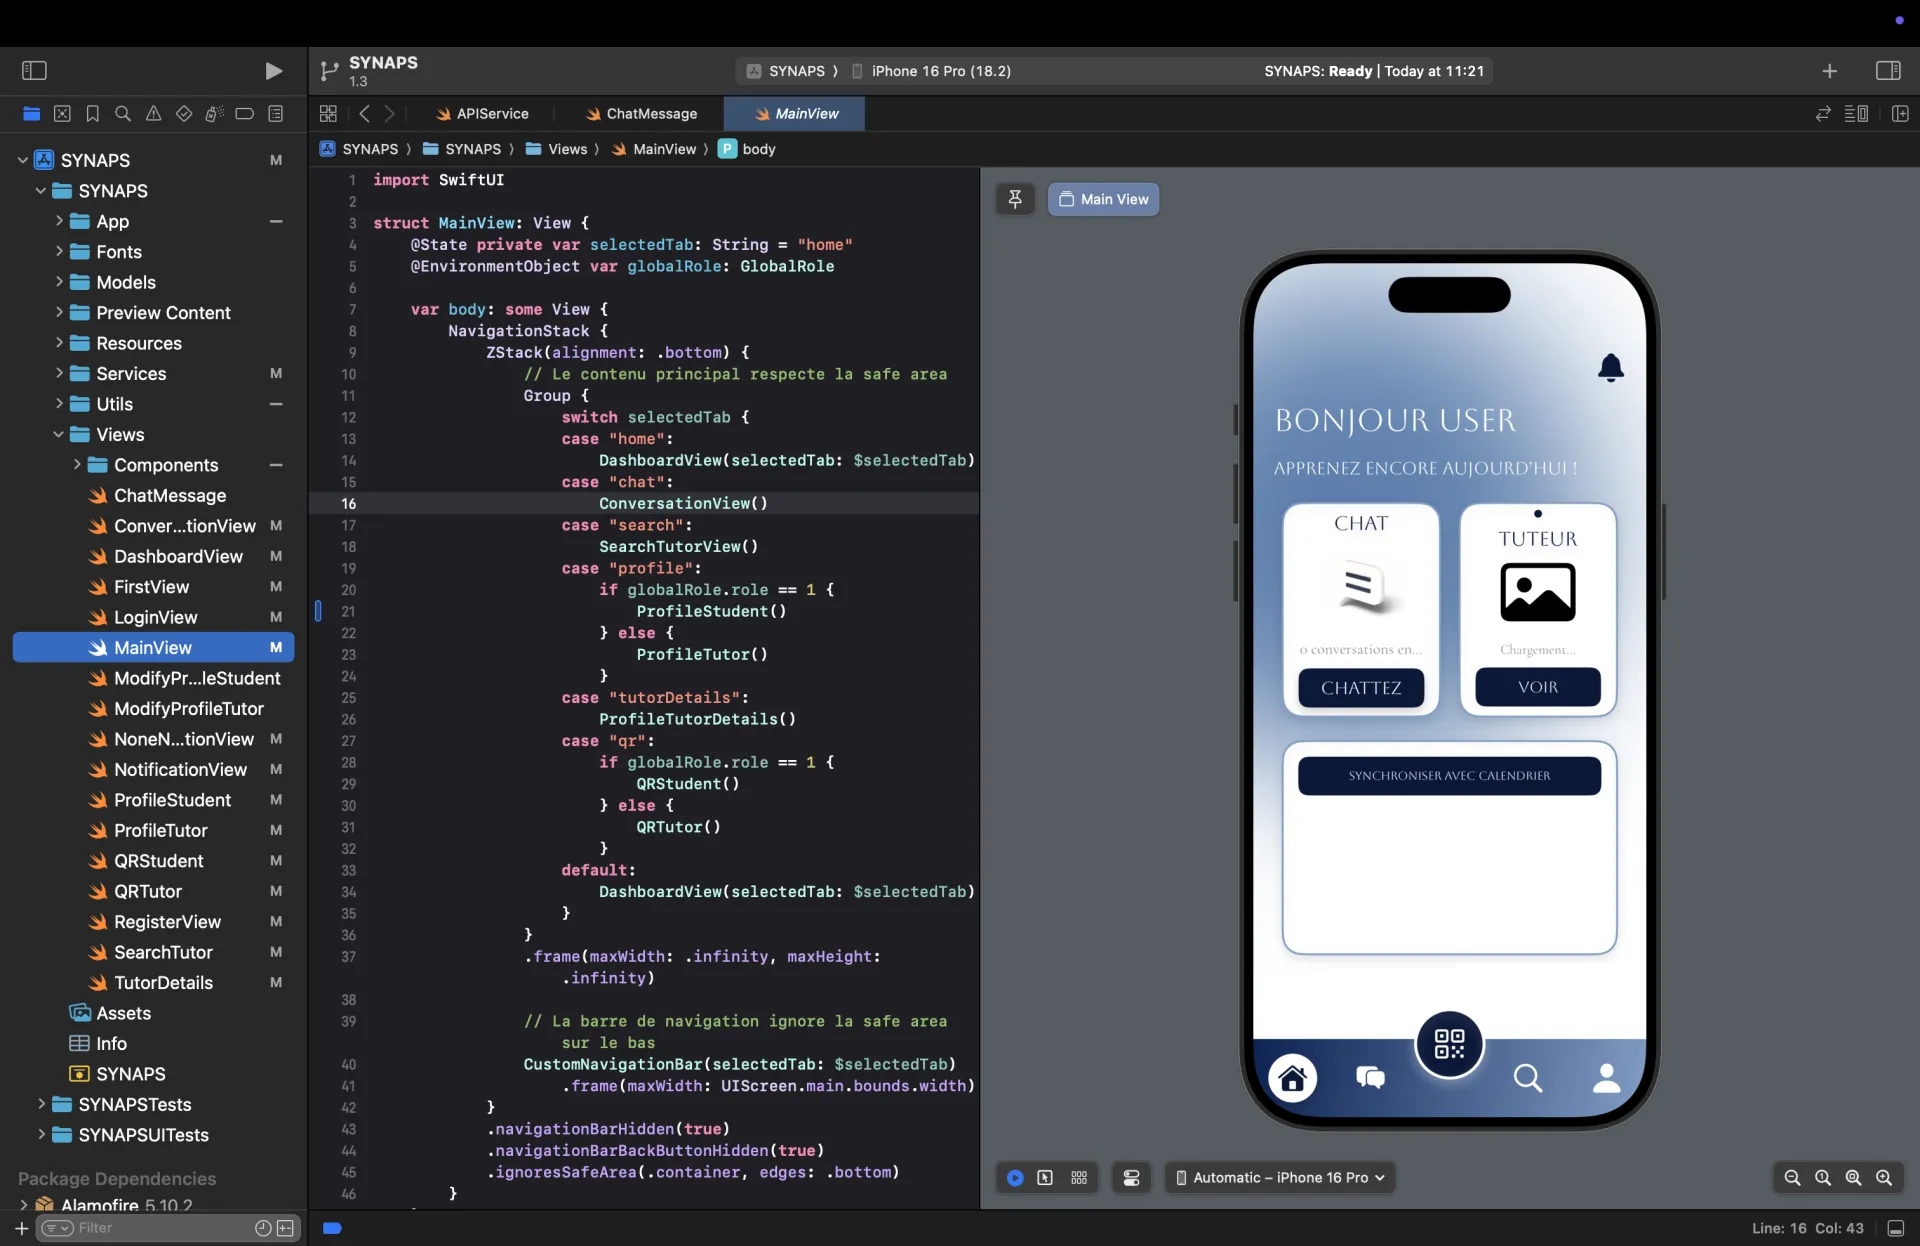The height and width of the screenshot is (1246, 1920).
Task: Open the breakpoint navigator icon
Action: pos(244,113)
